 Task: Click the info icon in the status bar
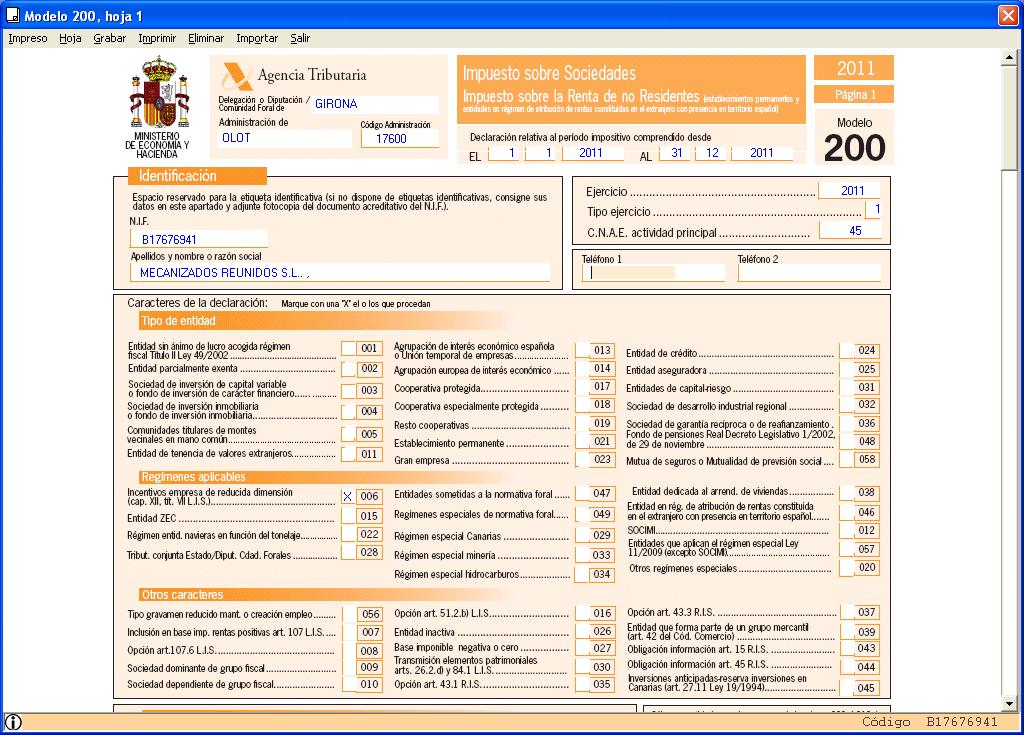pos(13,723)
